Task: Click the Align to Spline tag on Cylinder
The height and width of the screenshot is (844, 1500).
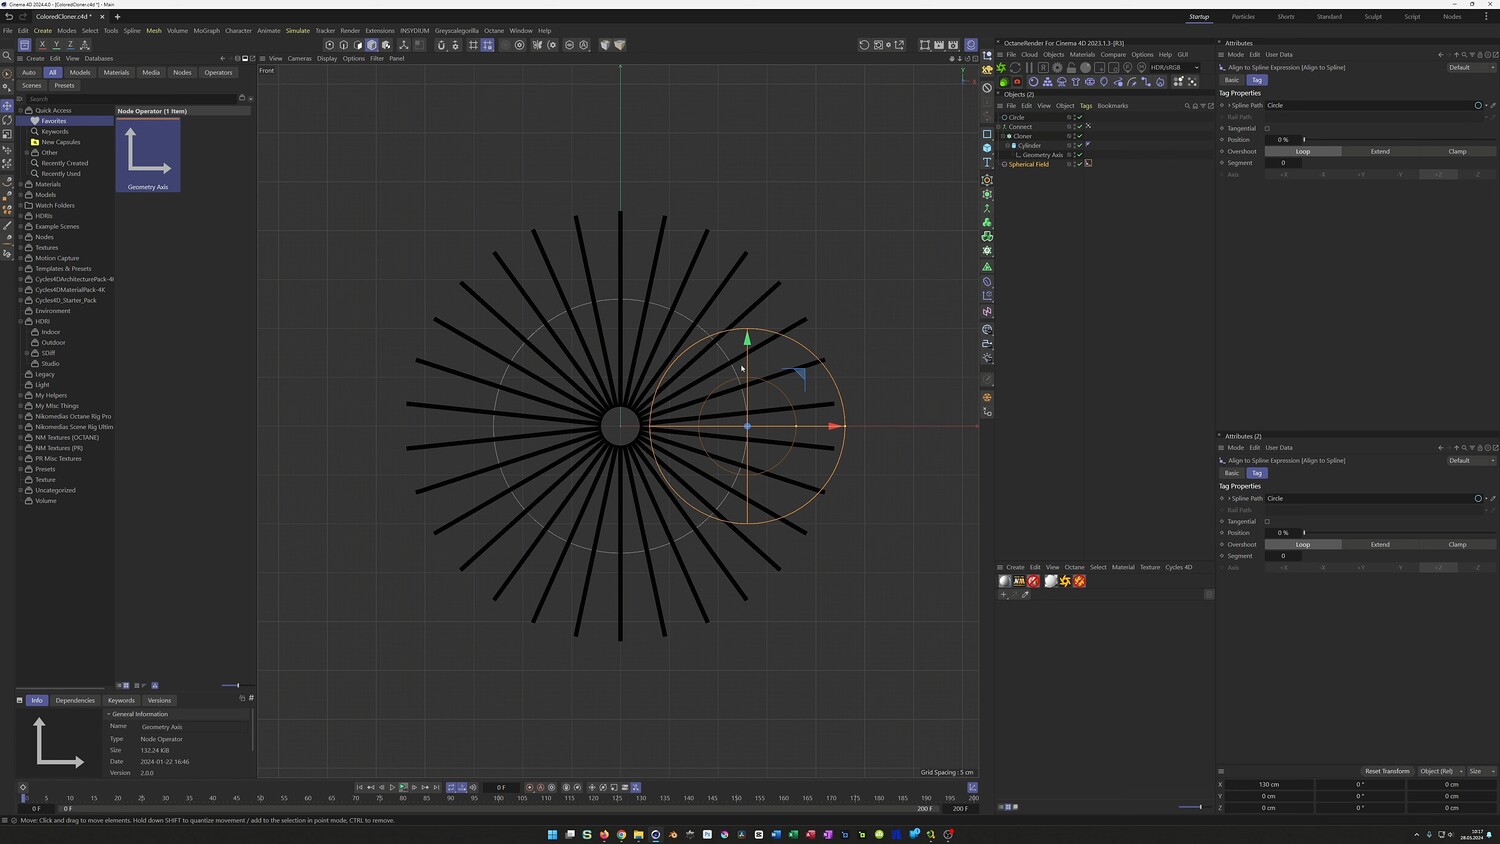Action: coord(1088,145)
